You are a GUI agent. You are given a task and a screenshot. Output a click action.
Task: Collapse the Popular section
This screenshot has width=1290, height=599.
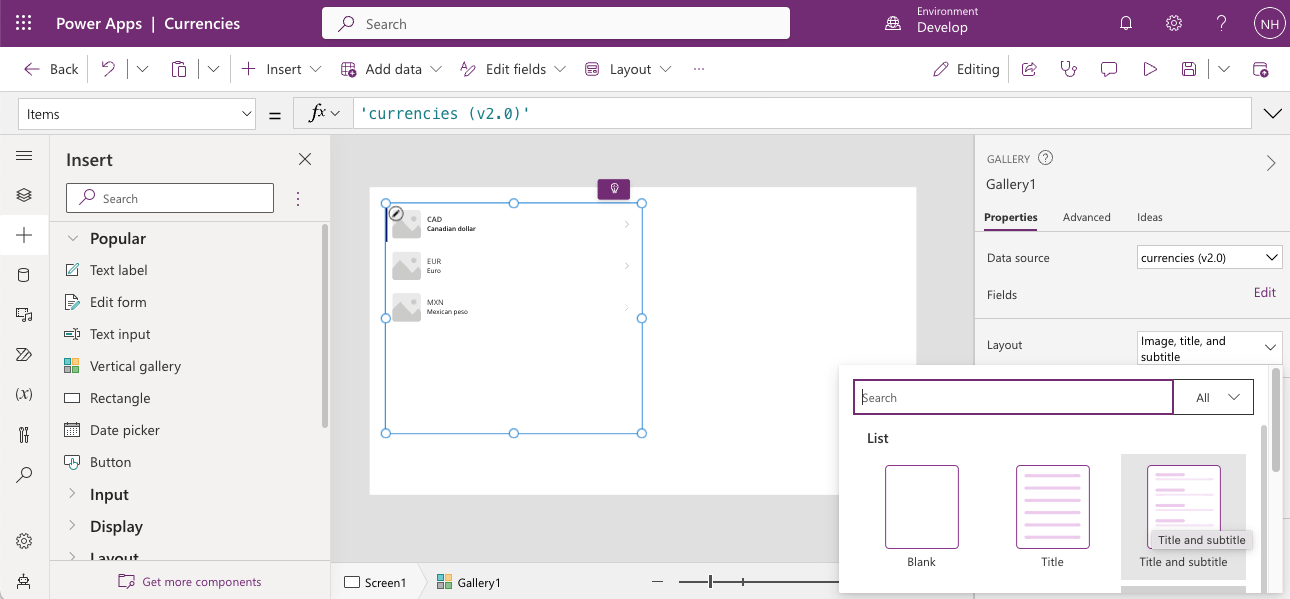[72, 238]
